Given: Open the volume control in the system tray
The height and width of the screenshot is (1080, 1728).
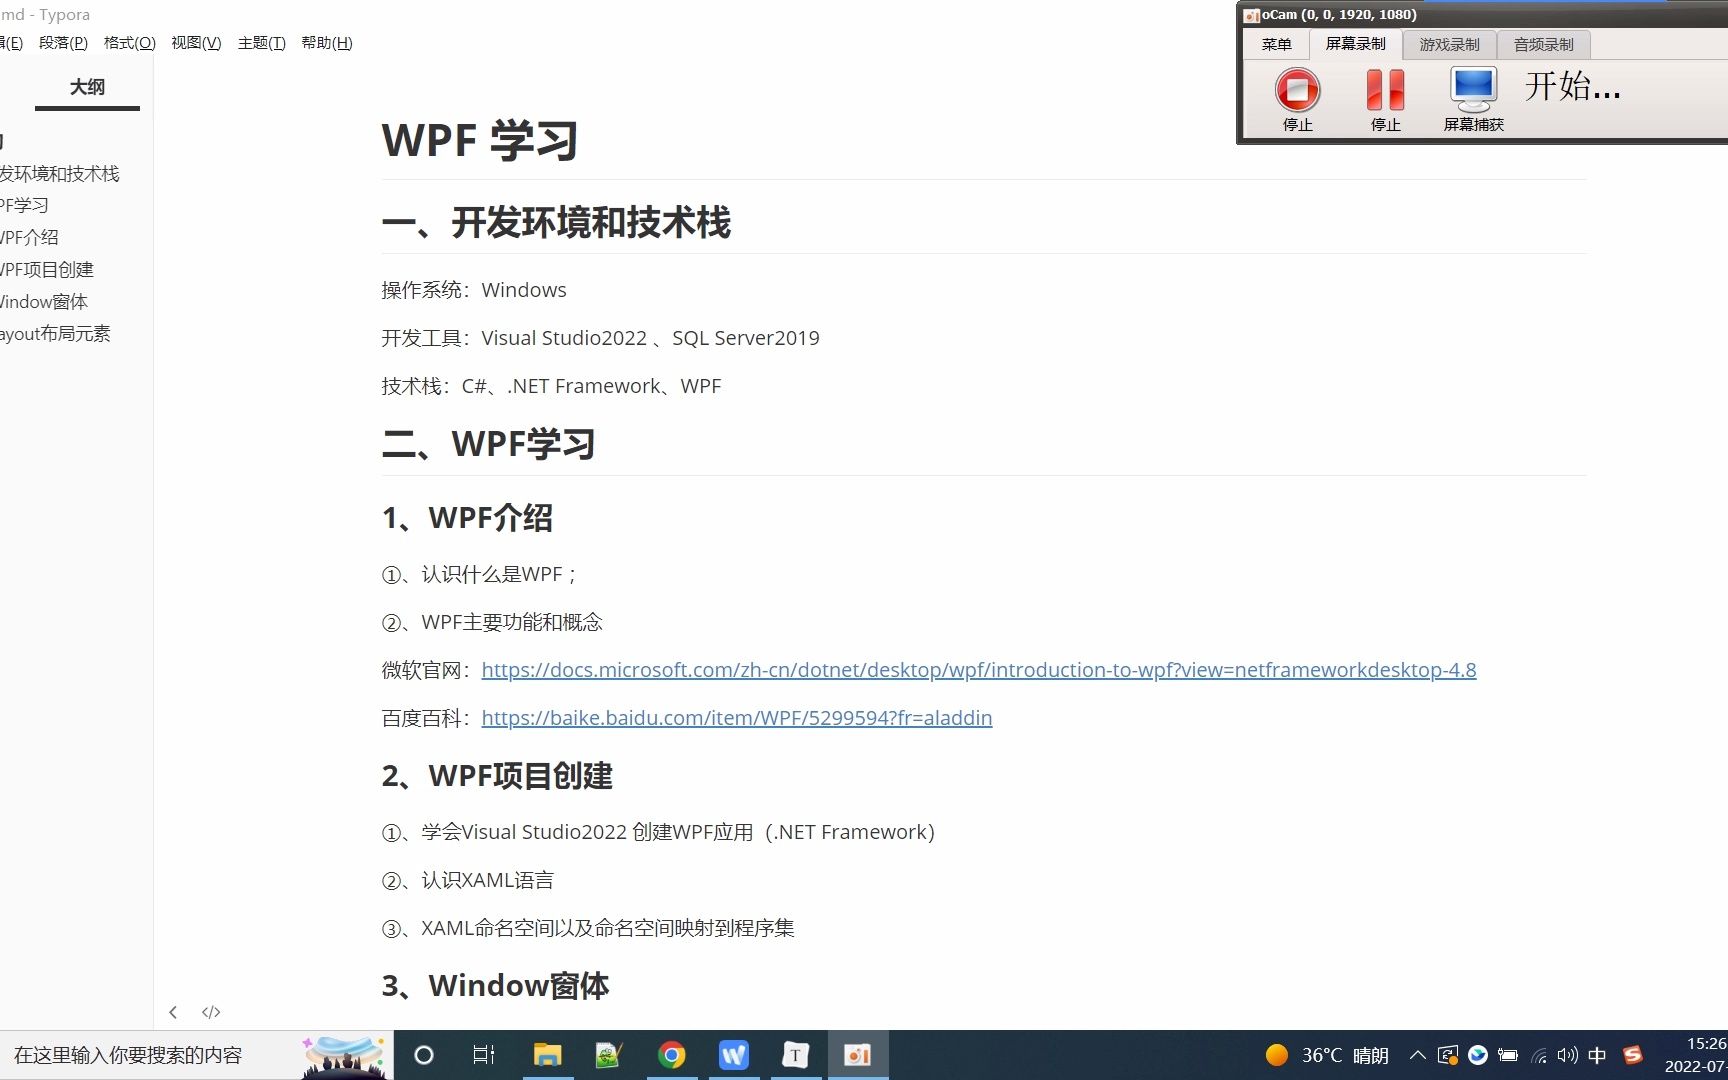Looking at the screenshot, I should point(1566,1055).
